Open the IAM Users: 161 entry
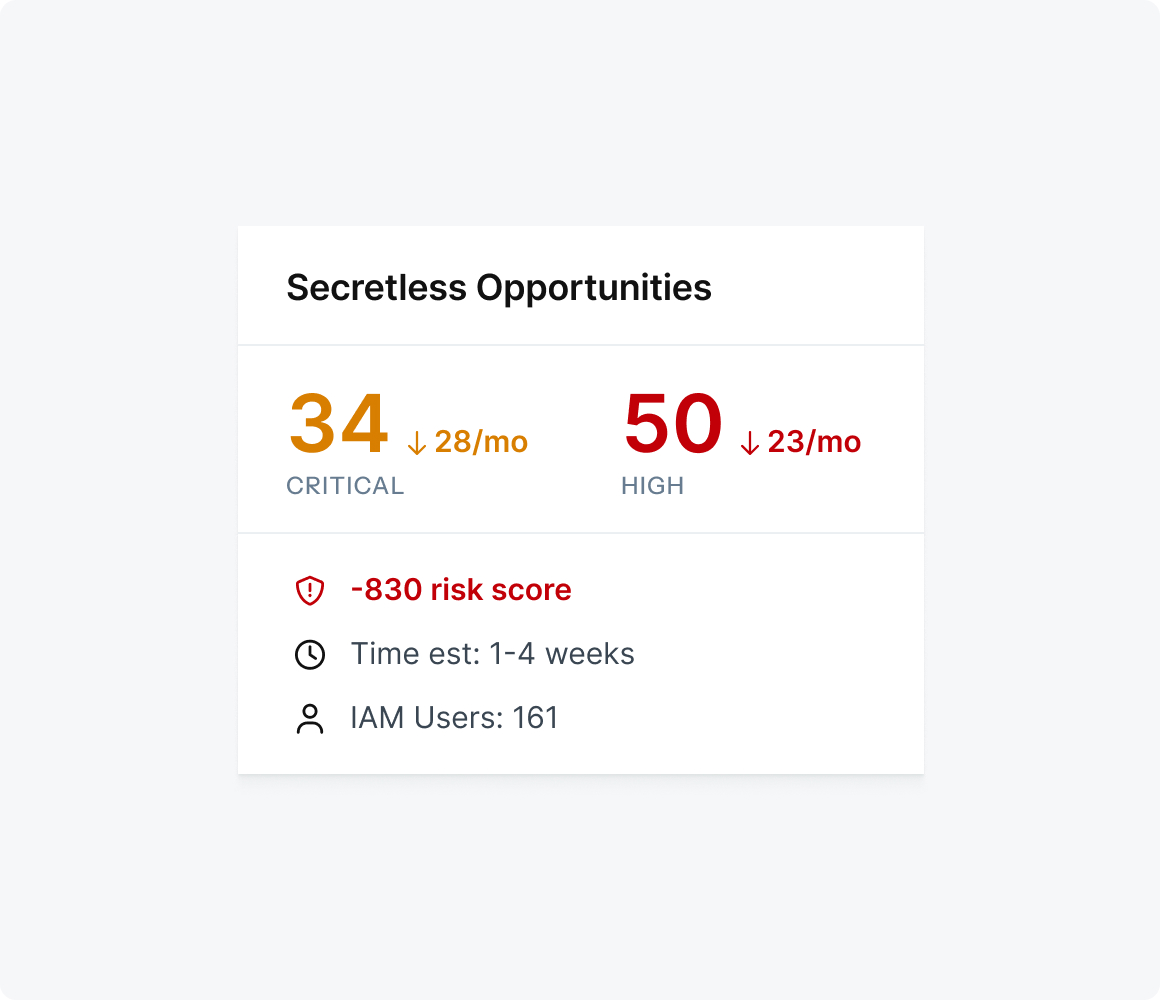Screen dimensions: 1160x1000 pos(454,718)
